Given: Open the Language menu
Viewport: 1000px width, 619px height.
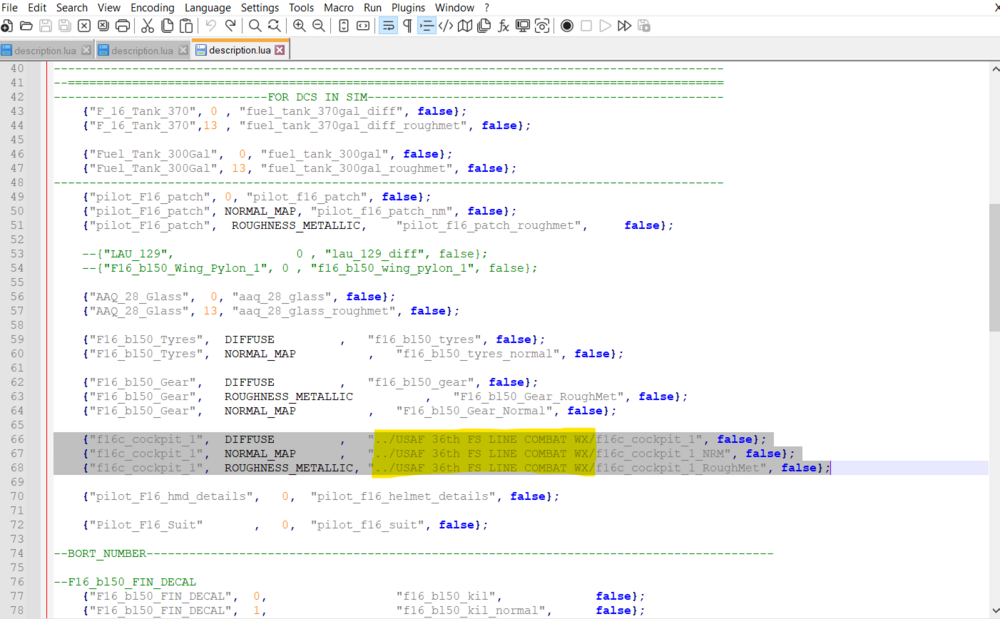Looking at the screenshot, I should point(207,7).
